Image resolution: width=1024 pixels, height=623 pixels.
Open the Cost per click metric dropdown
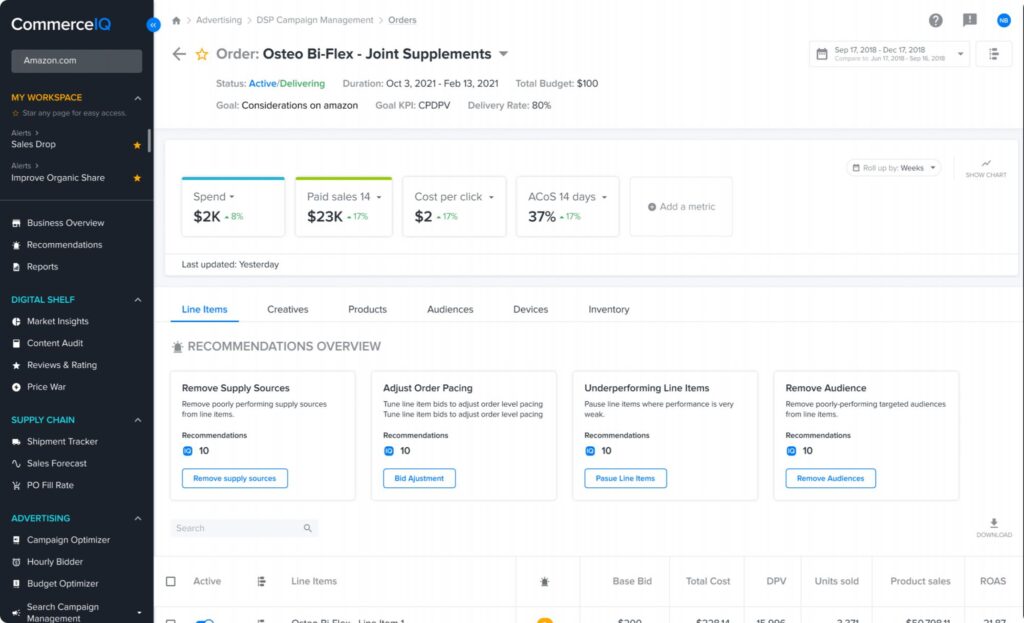491,197
